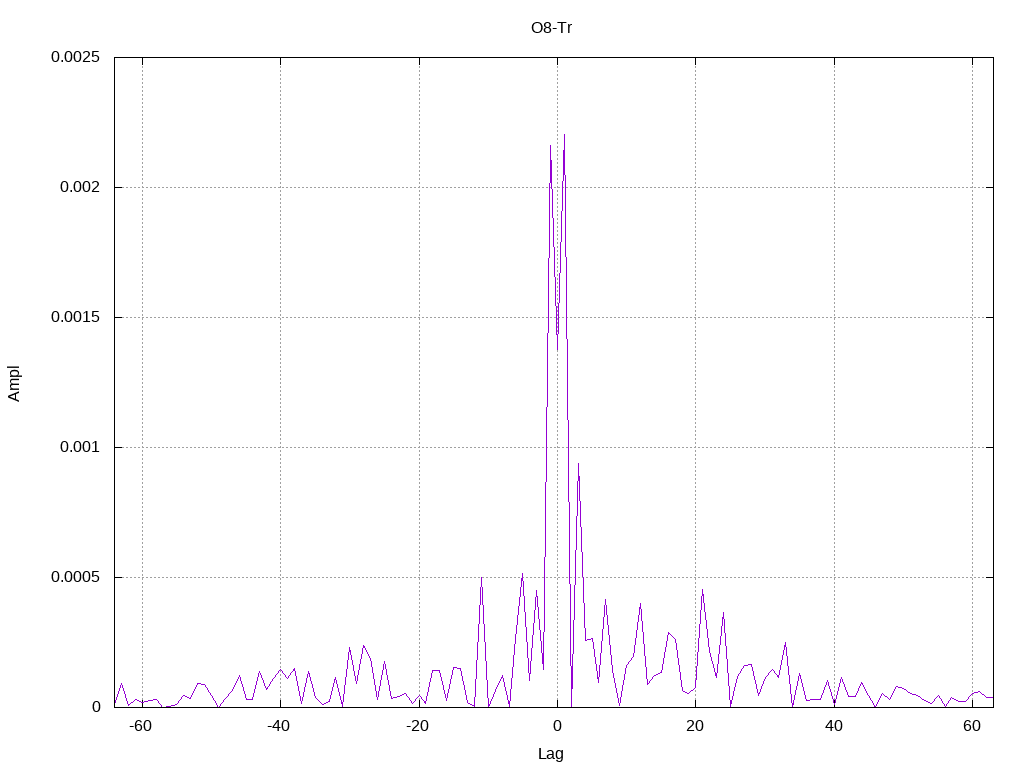Click the 0.0005 y-axis tick label
Viewport: 1024px width, 768px height.
pos(76,577)
